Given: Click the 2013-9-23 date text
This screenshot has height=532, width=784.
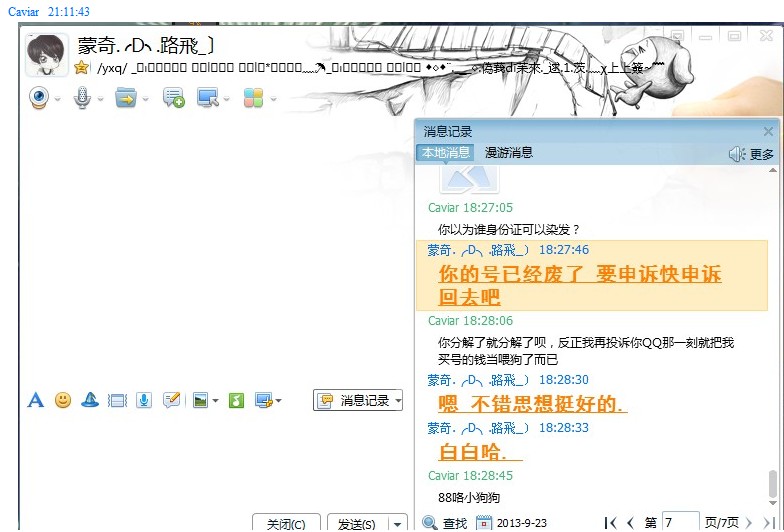Looking at the screenshot, I should 522,524.
